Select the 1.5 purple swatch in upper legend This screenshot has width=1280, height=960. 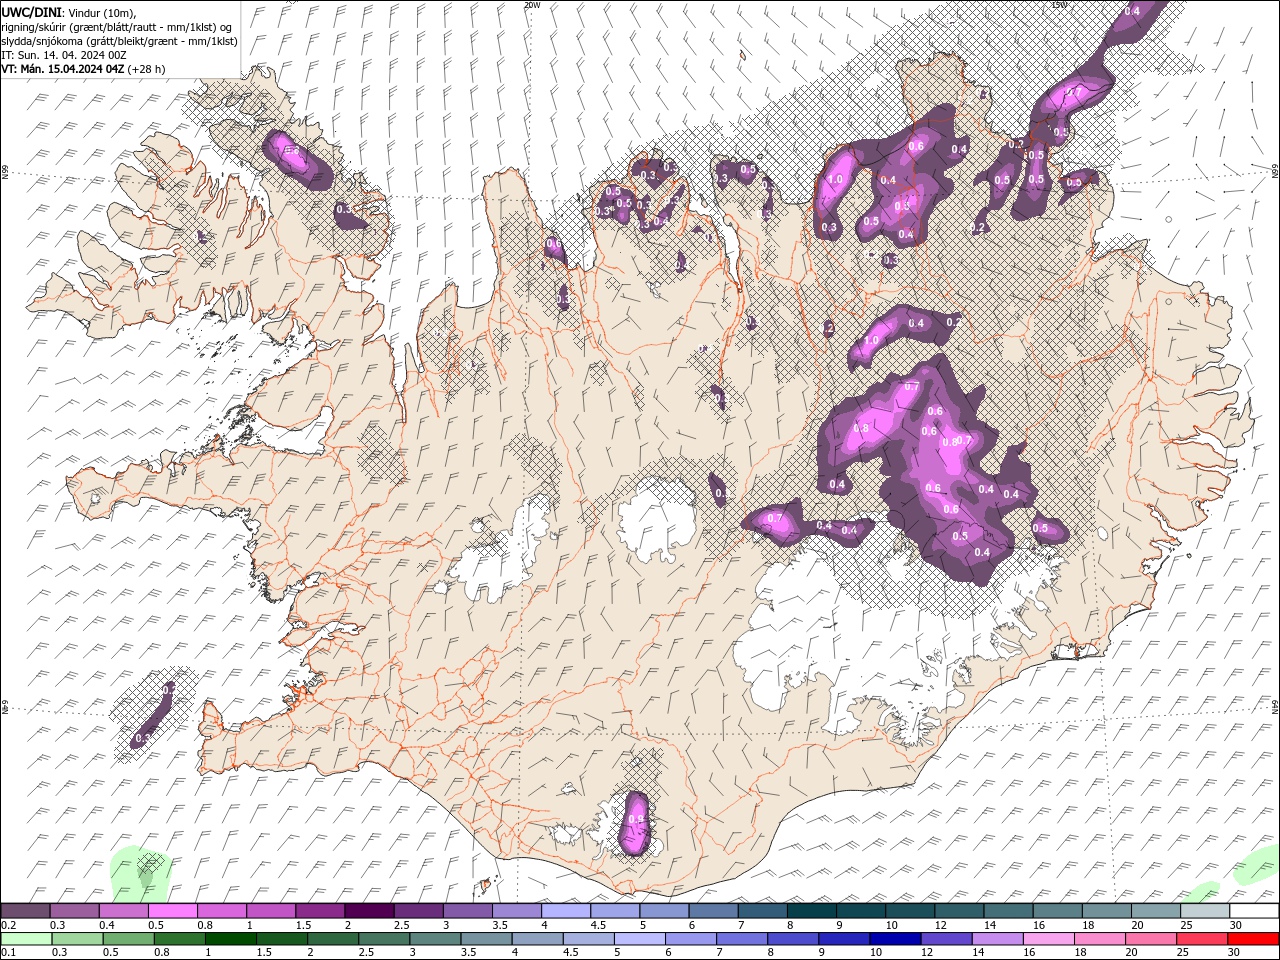320,911
